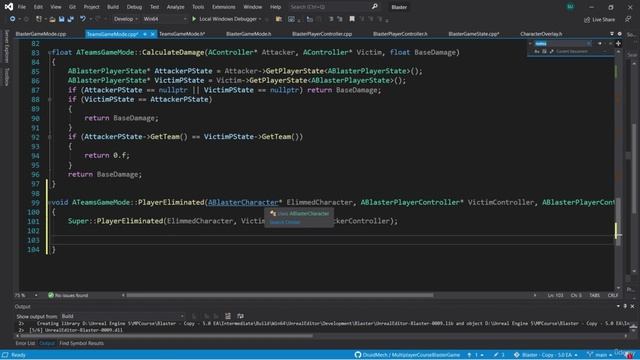Click the DruidMech GitHub repository status item
640x360 pixels.
407,355
